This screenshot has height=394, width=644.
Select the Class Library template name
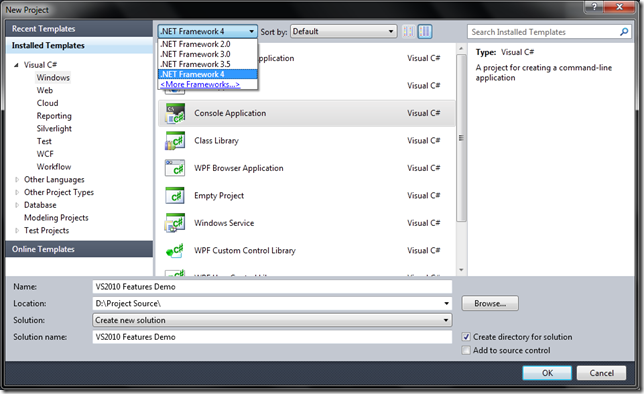click(216, 141)
